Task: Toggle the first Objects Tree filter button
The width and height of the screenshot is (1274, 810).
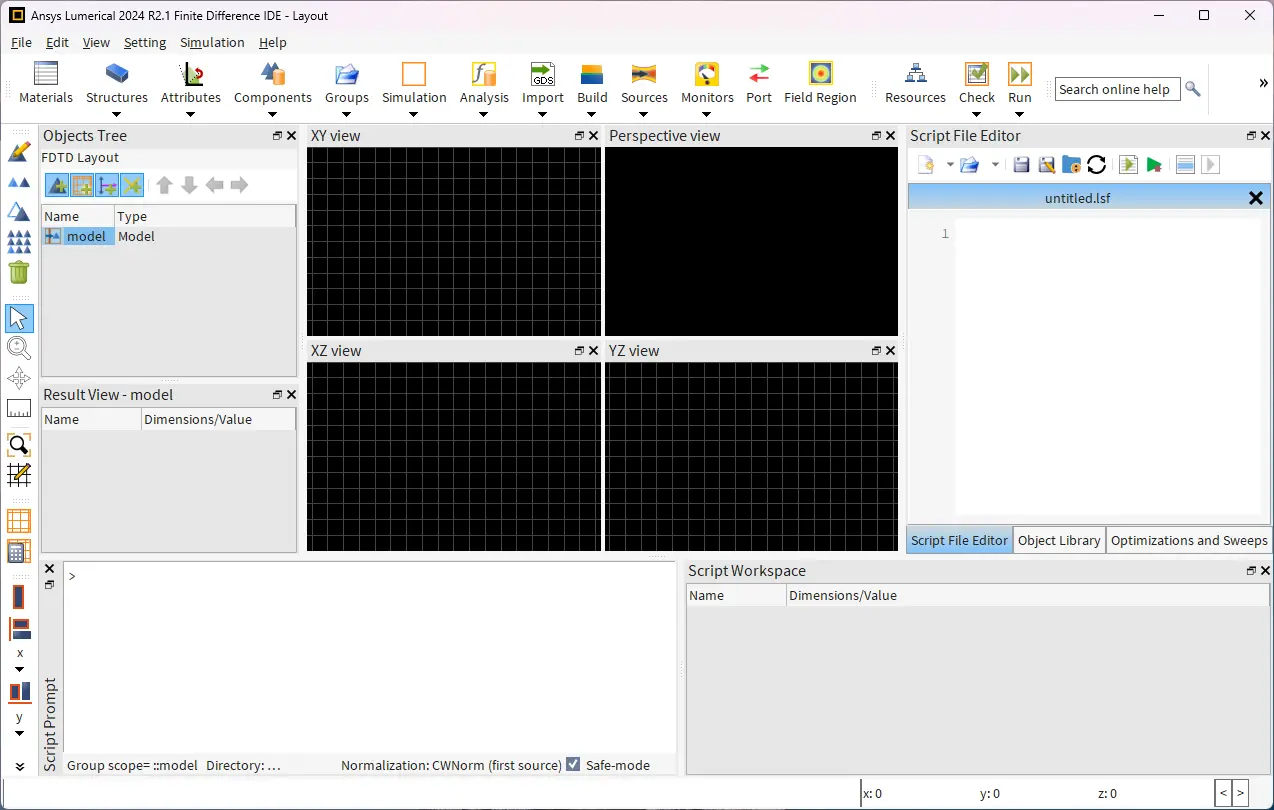Action: tap(57, 185)
